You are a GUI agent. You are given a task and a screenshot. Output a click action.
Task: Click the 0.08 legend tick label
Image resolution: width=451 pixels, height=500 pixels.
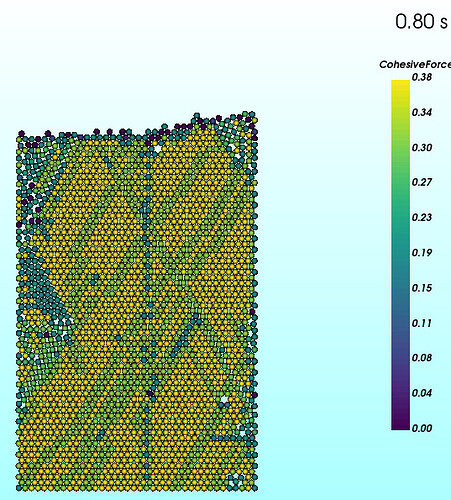(422, 358)
